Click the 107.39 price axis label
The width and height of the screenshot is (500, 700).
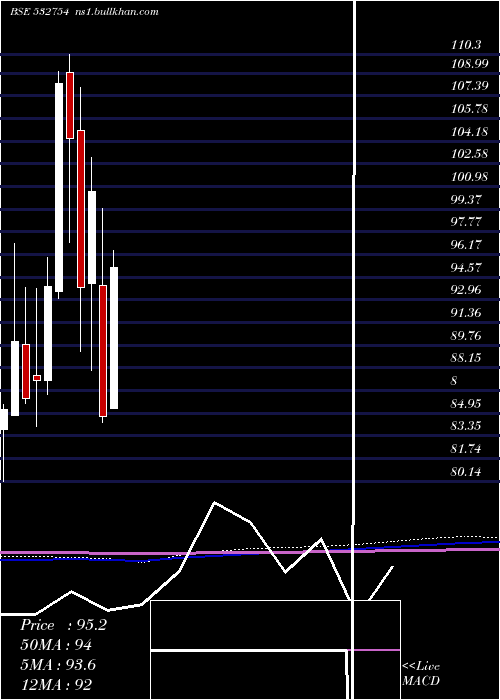click(469, 86)
